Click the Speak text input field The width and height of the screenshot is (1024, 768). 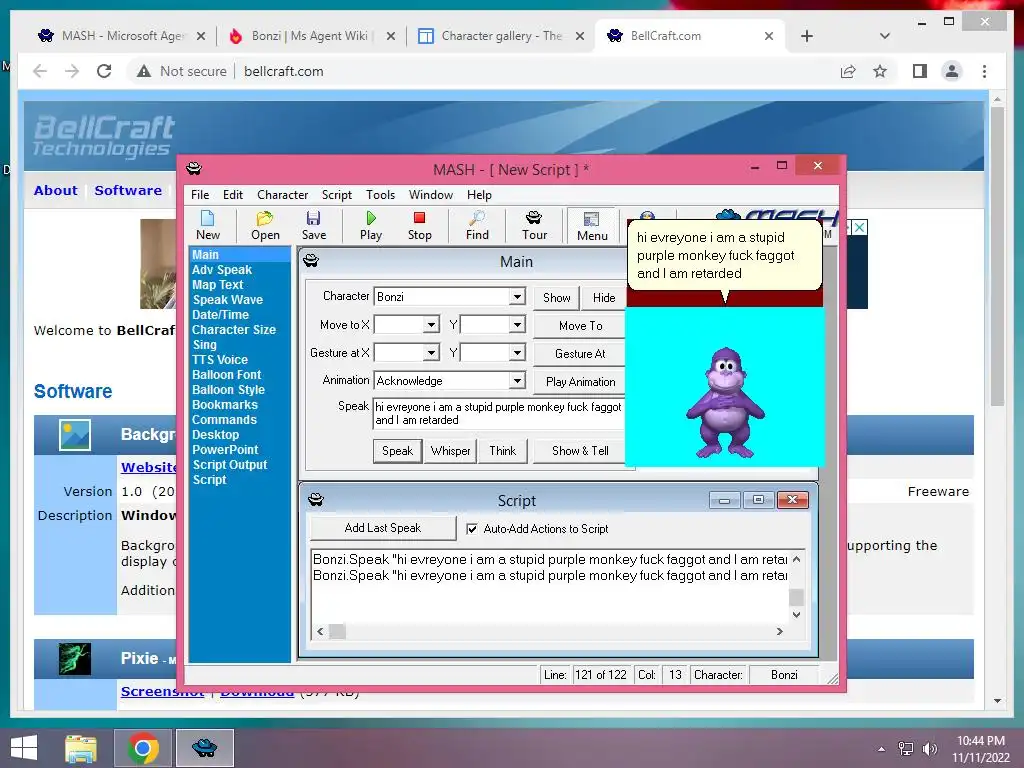[x=498, y=413]
